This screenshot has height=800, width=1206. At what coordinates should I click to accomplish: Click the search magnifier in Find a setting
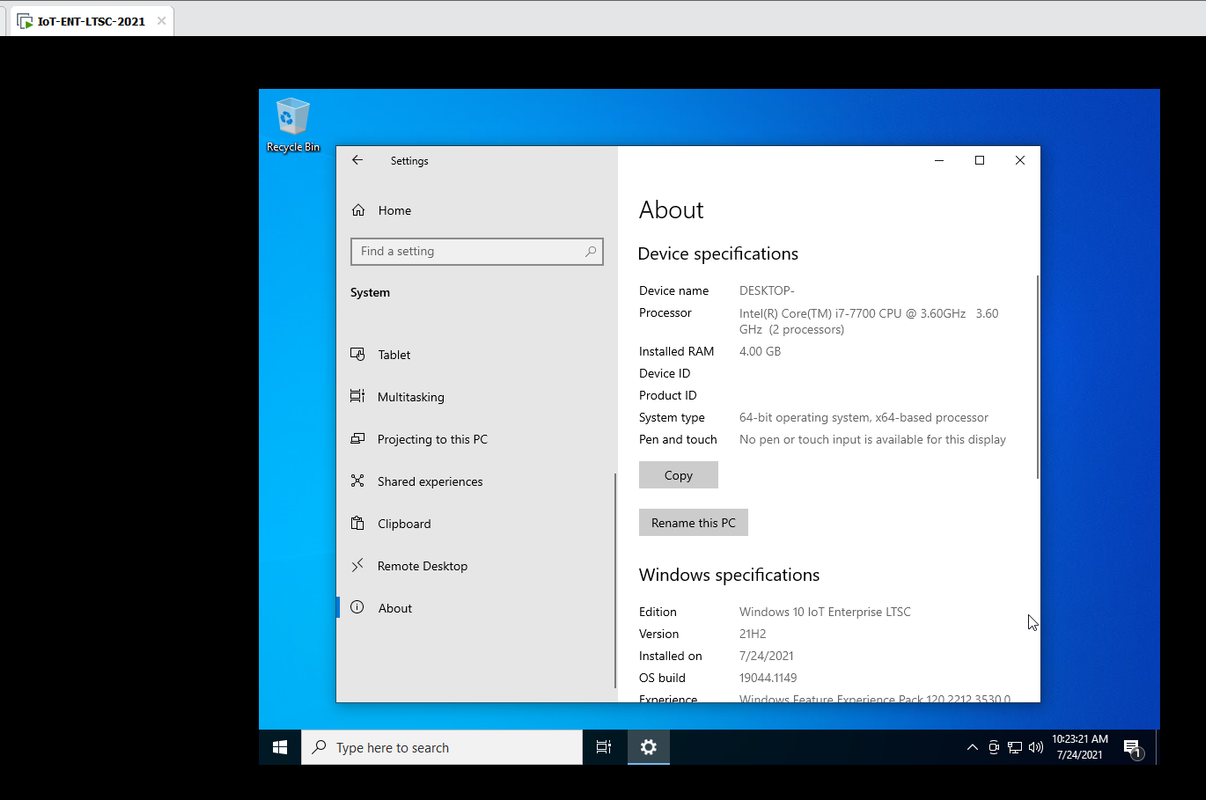pos(591,252)
